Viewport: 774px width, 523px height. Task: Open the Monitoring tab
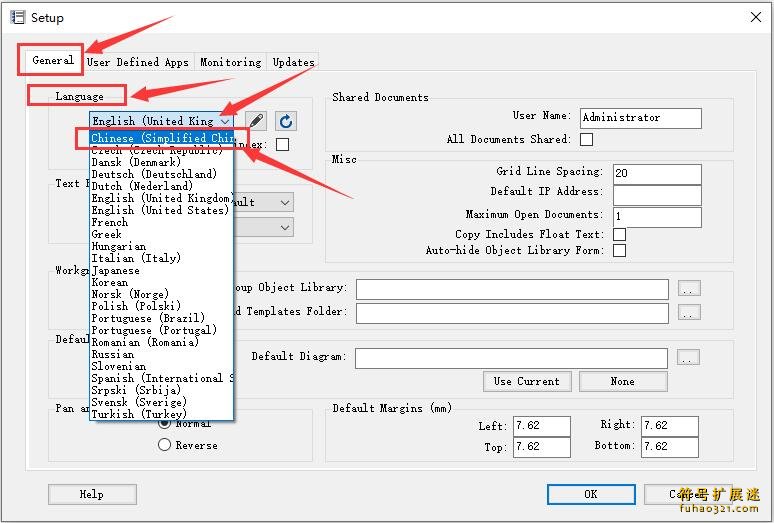pyautogui.click(x=230, y=62)
